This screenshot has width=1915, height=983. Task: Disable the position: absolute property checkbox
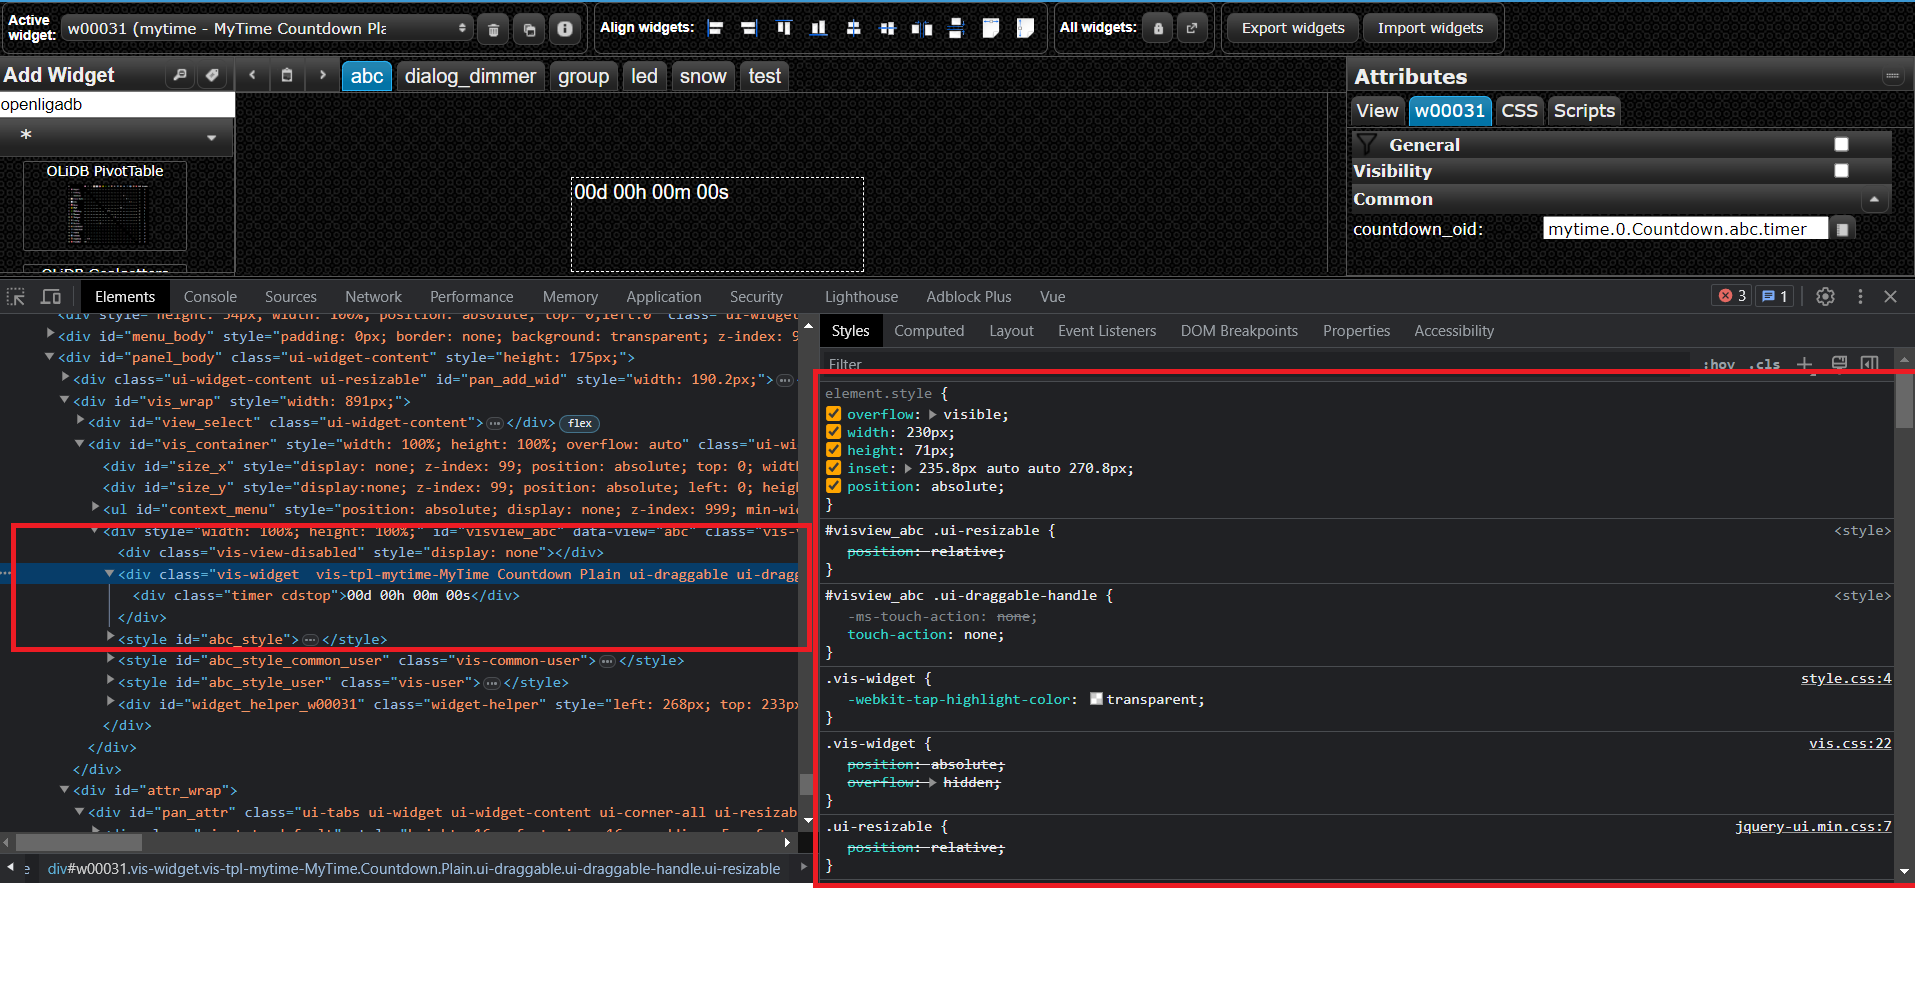click(833, 486)
